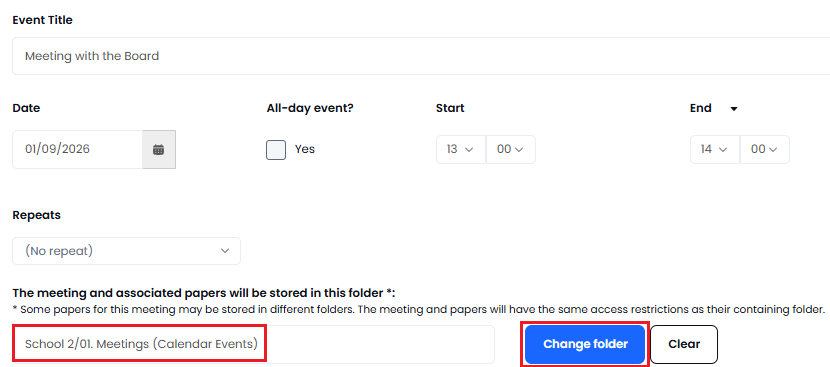Screen dimensions: 830x367
Task: Click the Event Title label
Action: [42, 20]
